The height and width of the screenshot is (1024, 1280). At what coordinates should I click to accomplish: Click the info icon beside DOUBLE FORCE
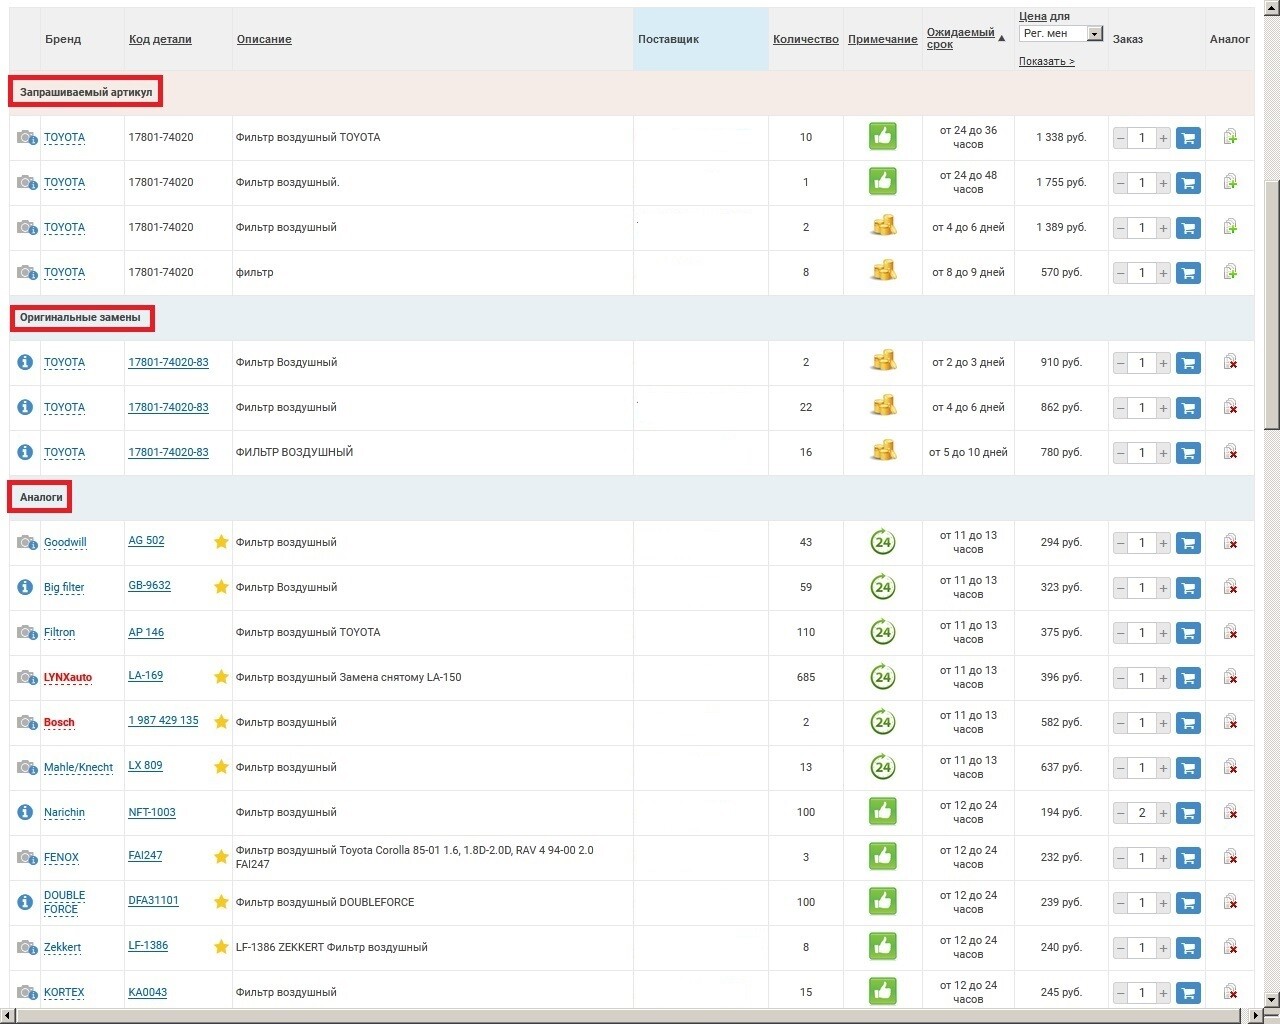click(x=25, y=902)
